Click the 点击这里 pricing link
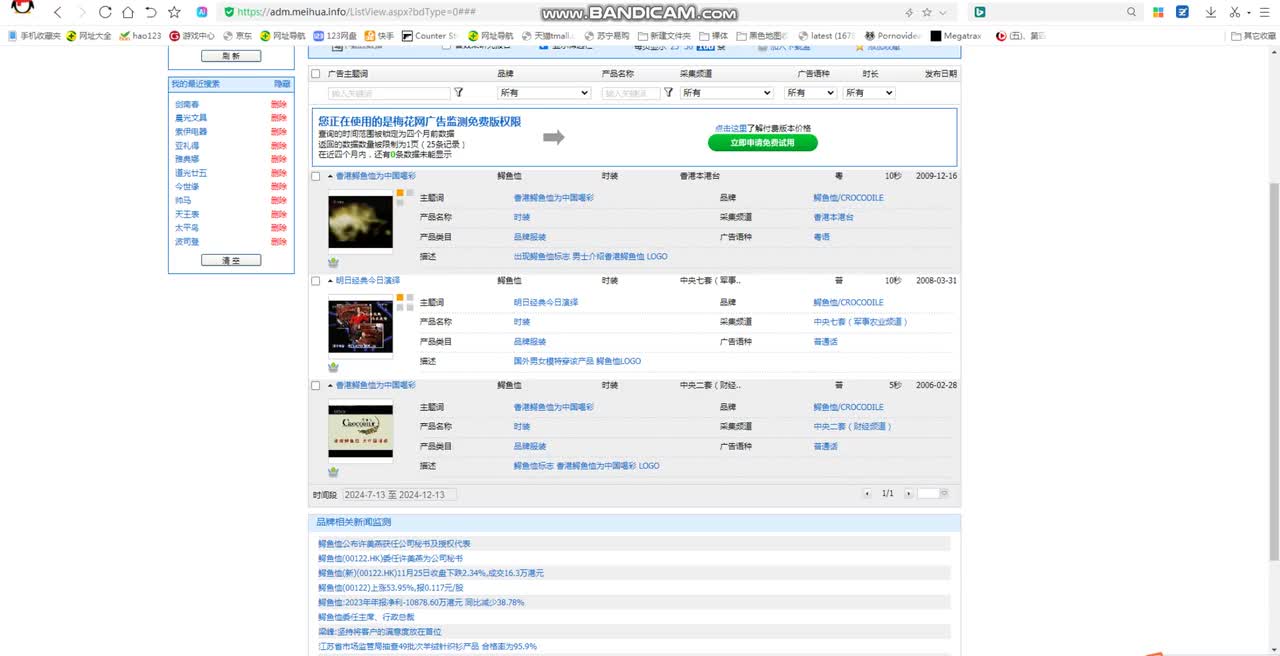 (730, 128)
